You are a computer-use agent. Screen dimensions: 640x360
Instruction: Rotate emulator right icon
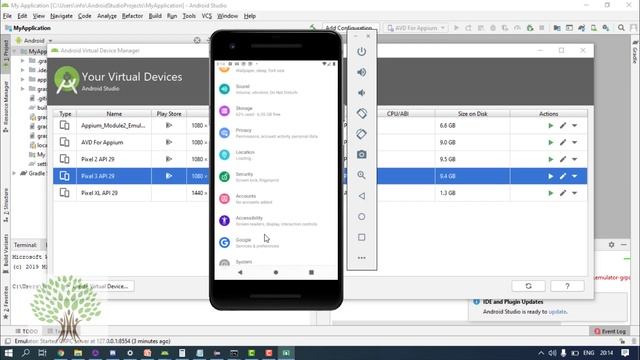click(x=361, y=134)
